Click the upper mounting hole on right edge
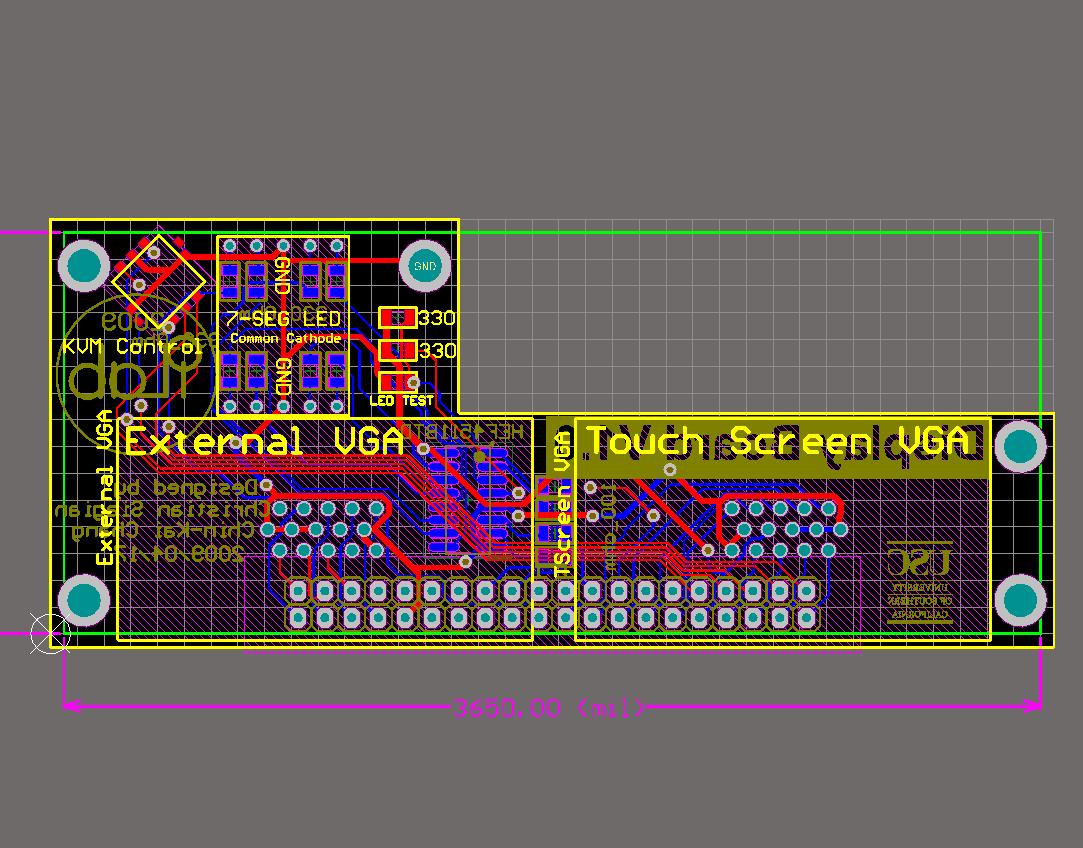 pos(1019,447)
